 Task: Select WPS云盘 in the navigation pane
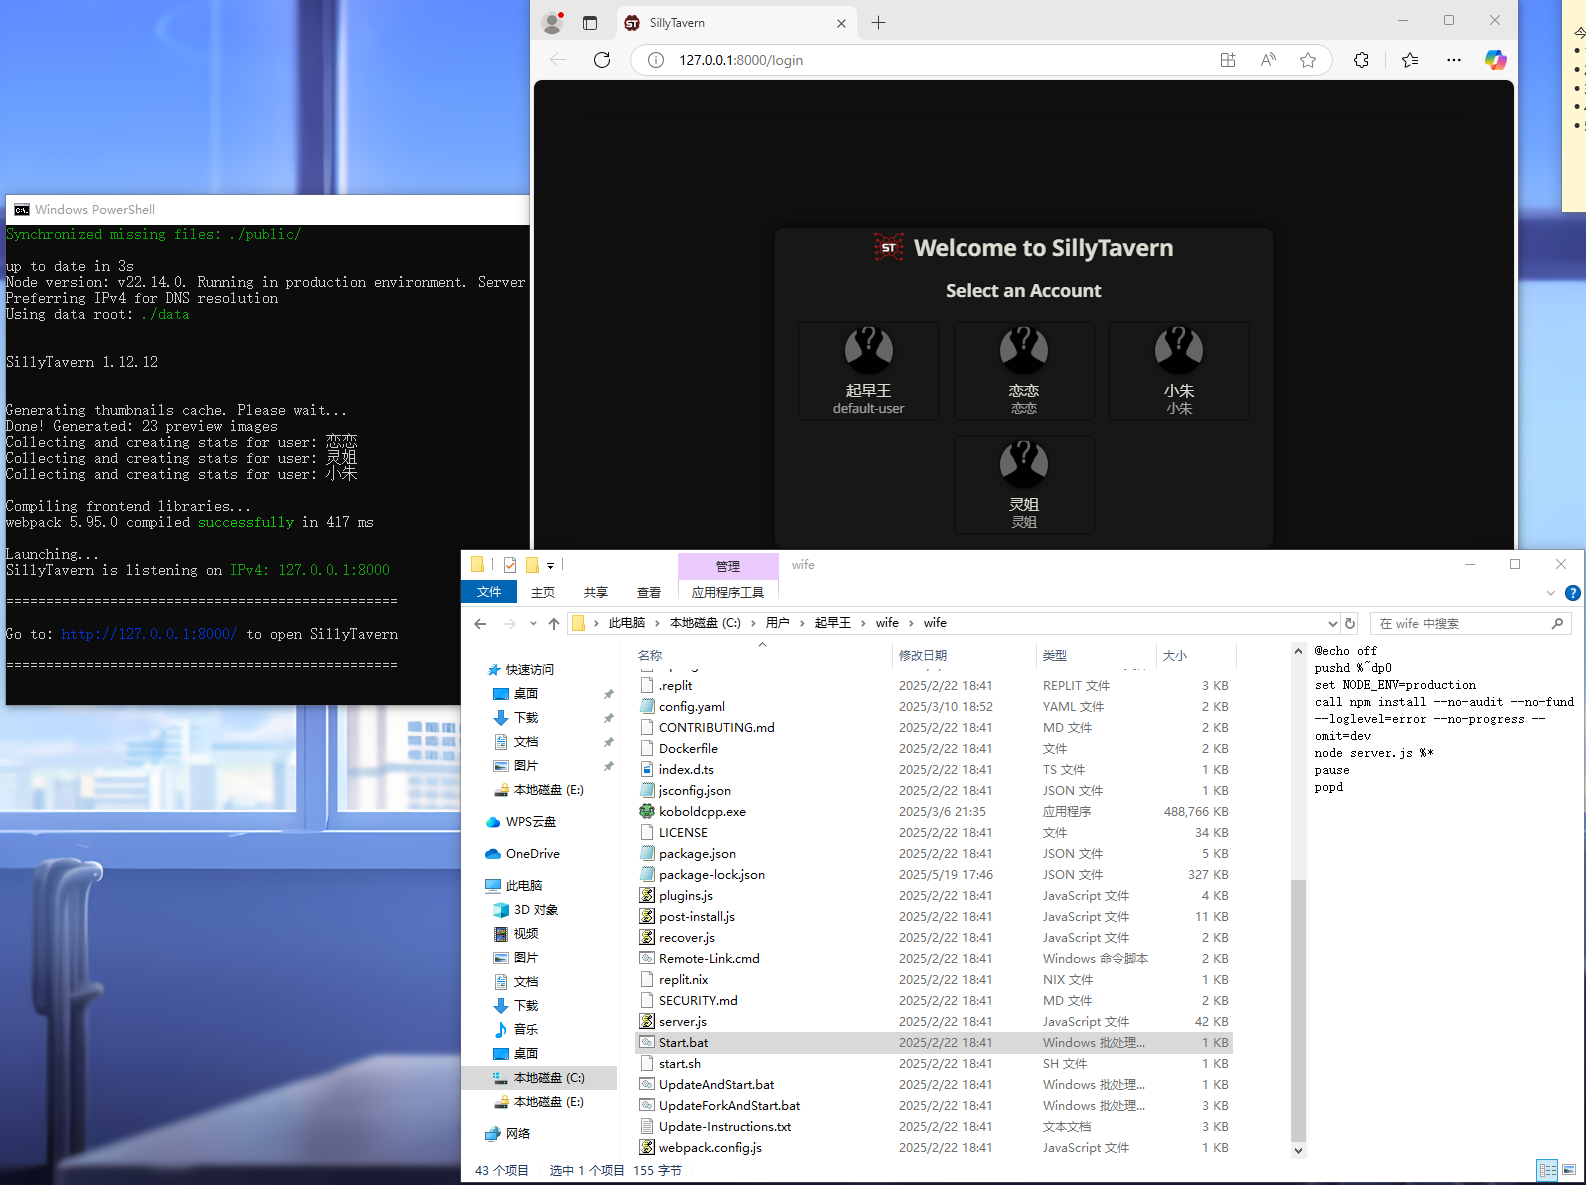click(530, 822)
